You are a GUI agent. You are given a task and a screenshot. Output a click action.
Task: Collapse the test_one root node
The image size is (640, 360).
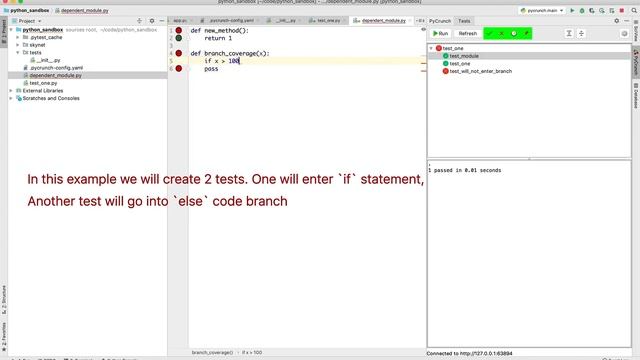click(x=431, y=48)
